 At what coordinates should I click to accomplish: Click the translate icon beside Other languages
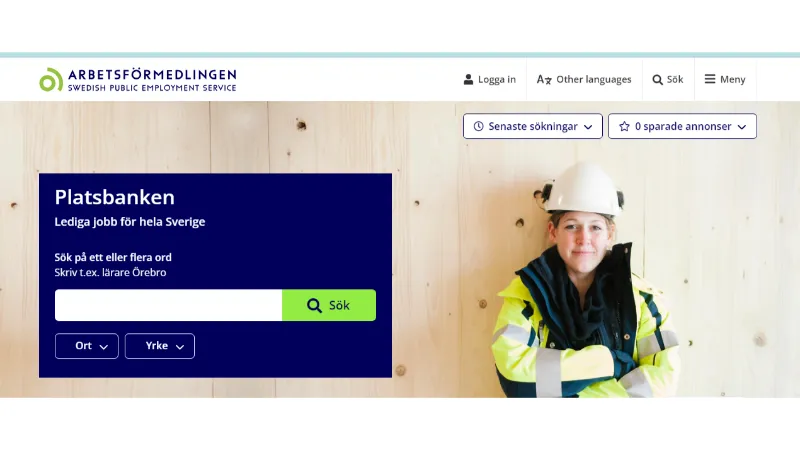click(x=544, y=80)
